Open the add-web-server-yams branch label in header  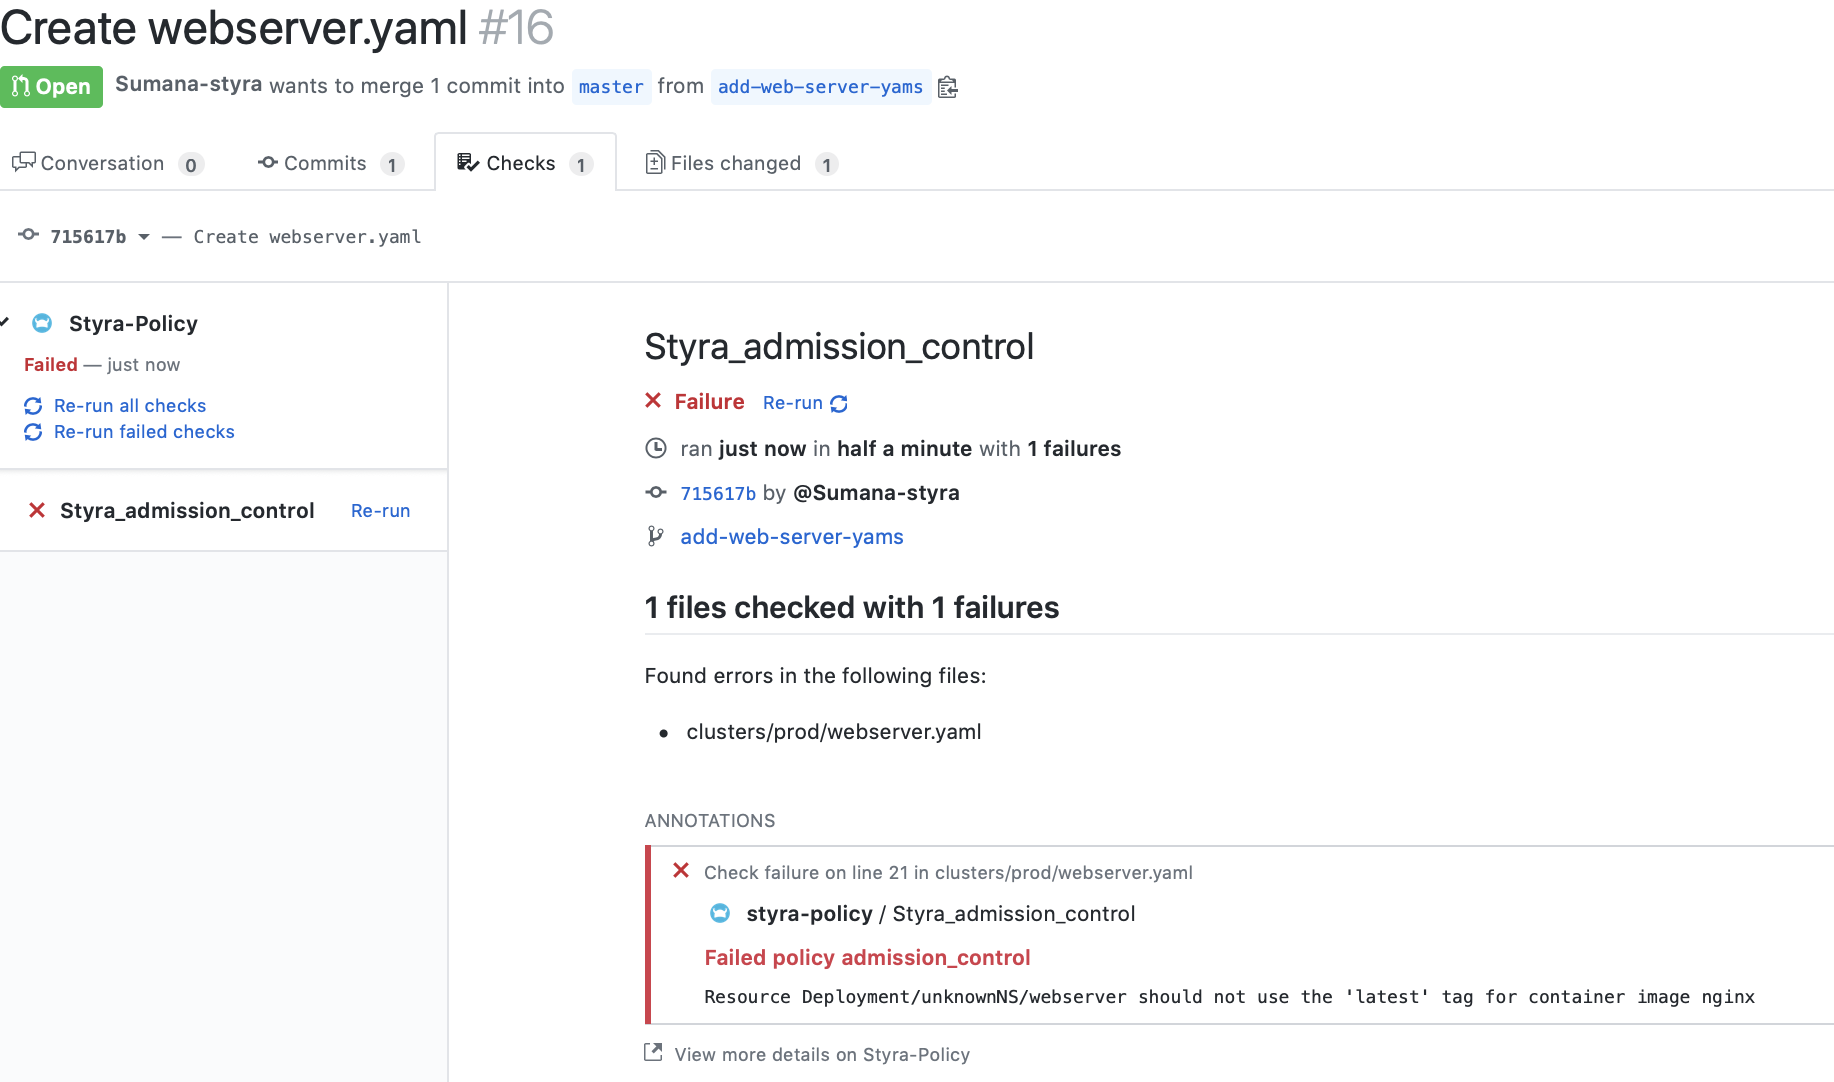820,87
